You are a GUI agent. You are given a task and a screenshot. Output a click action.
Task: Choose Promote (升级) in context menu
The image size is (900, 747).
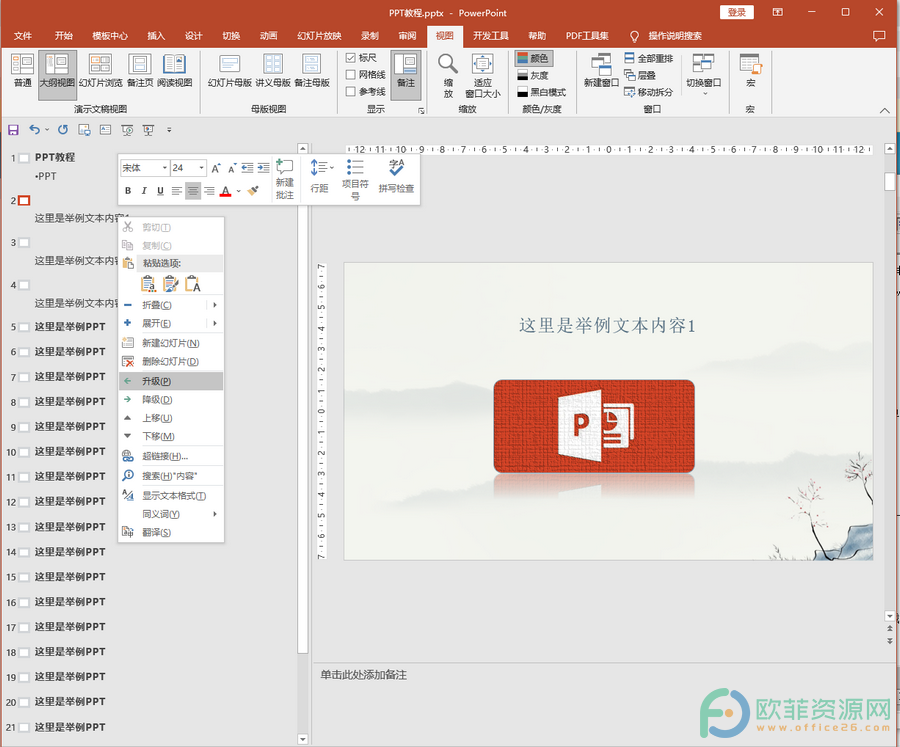(x=171, y=381)
